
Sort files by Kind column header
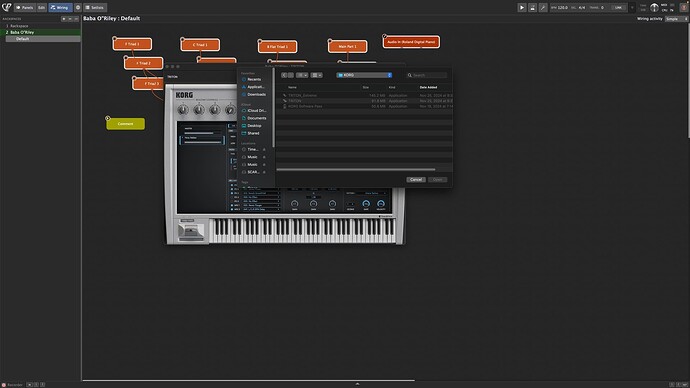(x=392, y=87)
